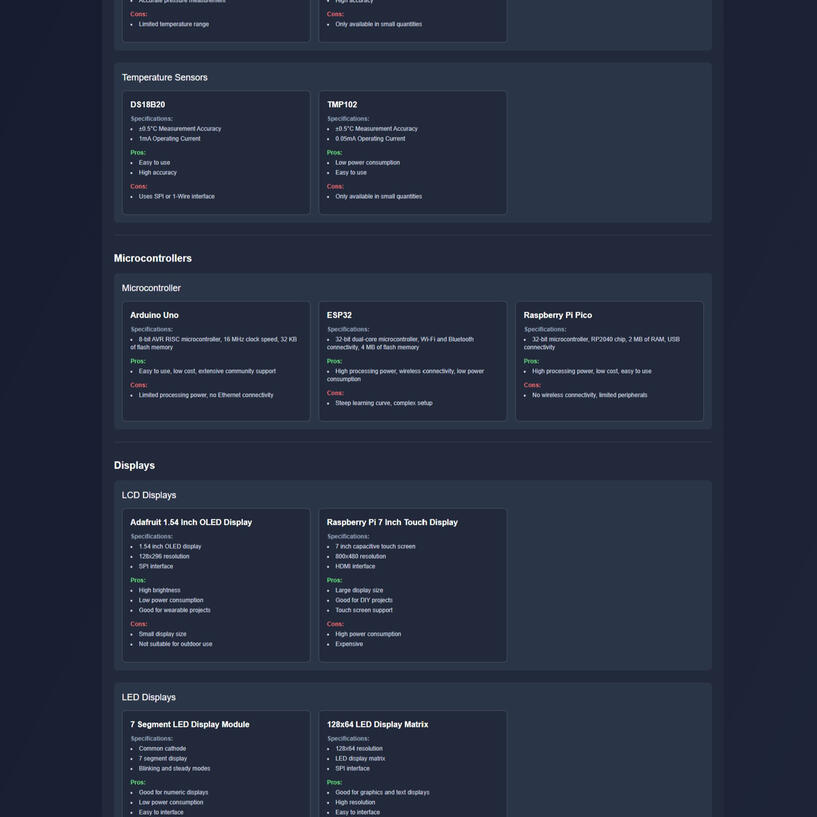Select 7 Segment LED Display Module title
This screenshot has width=817, height=817.
click(190, 724)
